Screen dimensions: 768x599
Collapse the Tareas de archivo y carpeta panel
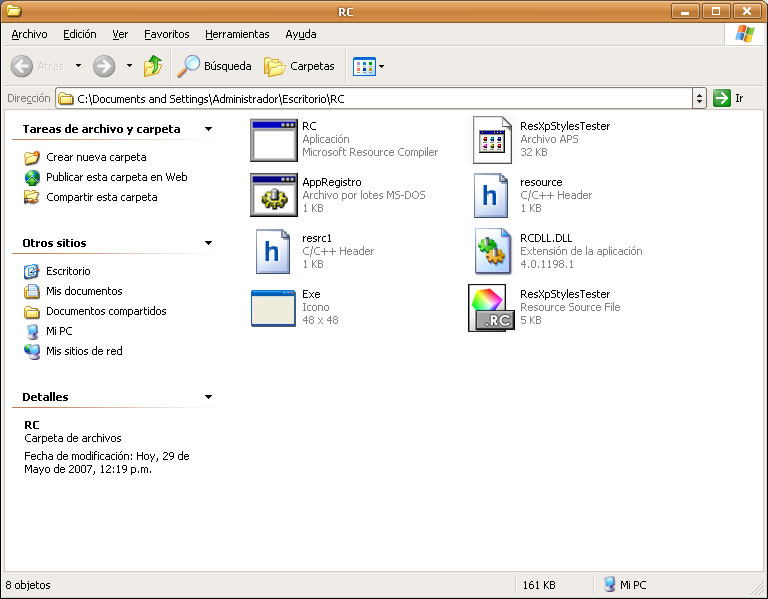pos(208,129)
